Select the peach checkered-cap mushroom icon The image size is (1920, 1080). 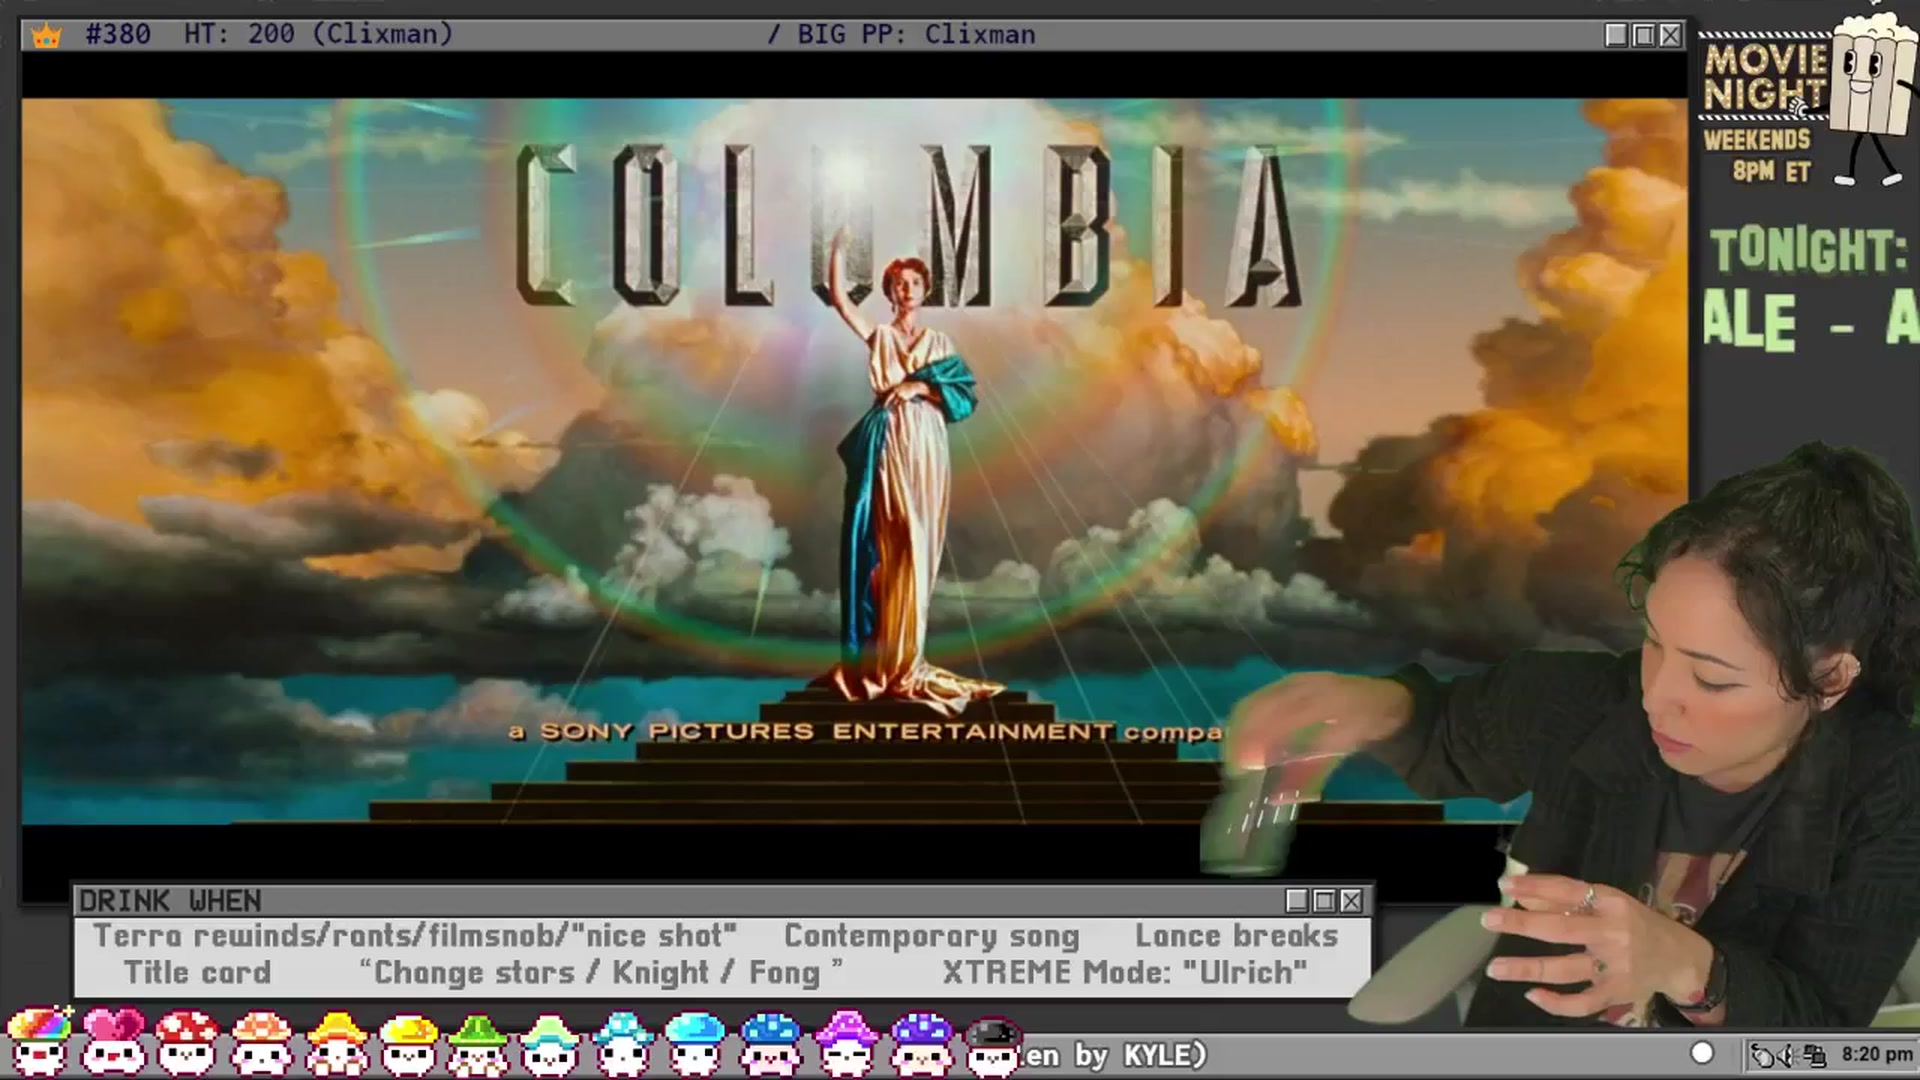pyautogui.click(x=261, y=1042)
